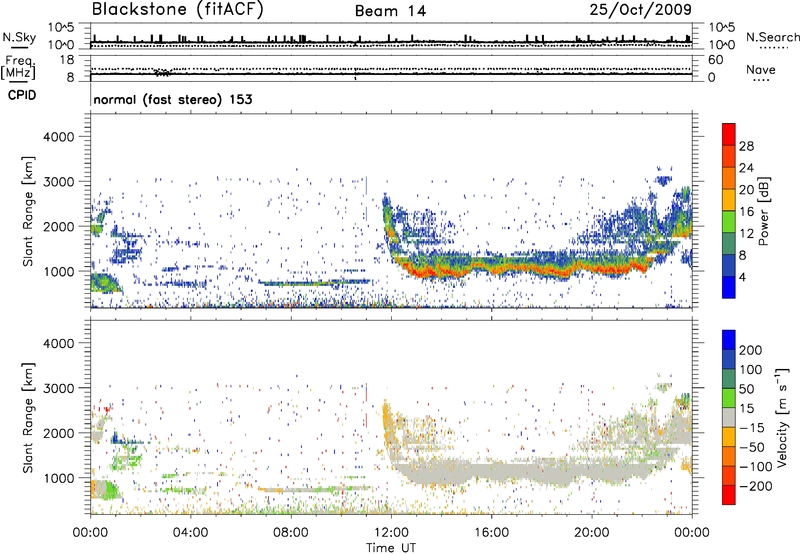The height and width of the screenshot is (554, 800).
Task: Click the '12:00' time axis tick label
Action: tap(391, 533)
